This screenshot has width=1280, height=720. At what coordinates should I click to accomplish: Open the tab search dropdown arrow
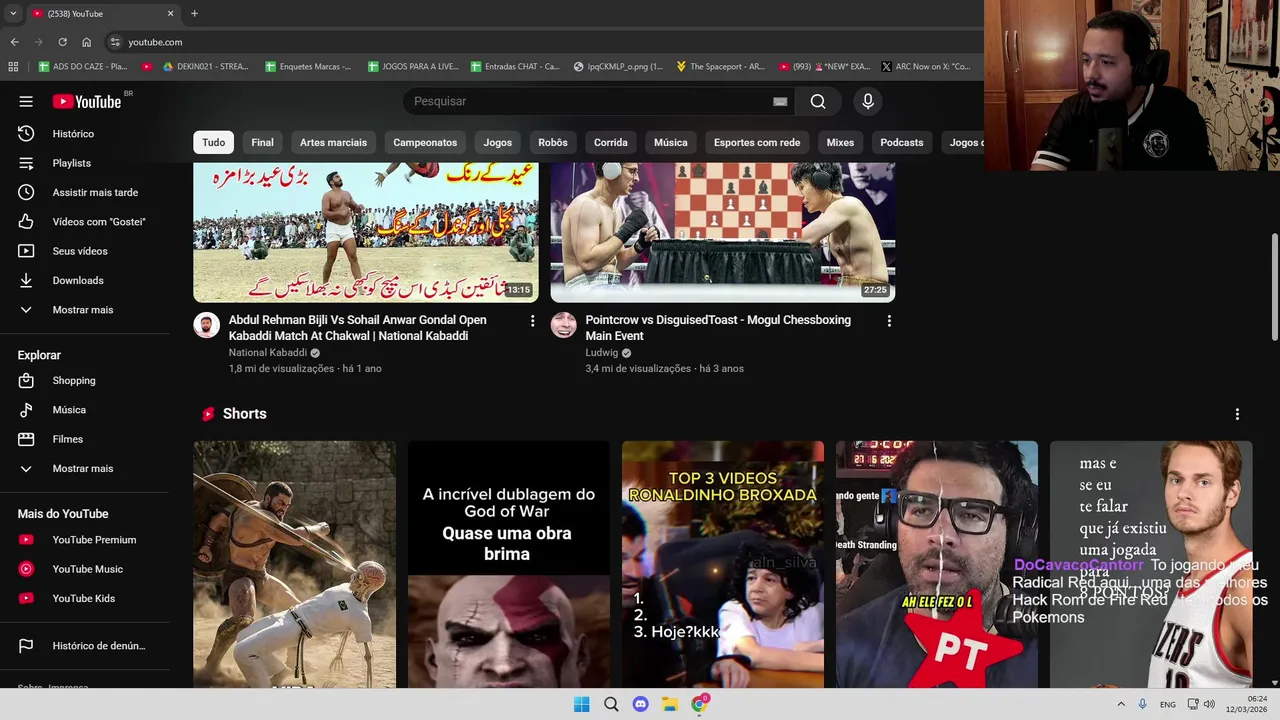[13, 13]
